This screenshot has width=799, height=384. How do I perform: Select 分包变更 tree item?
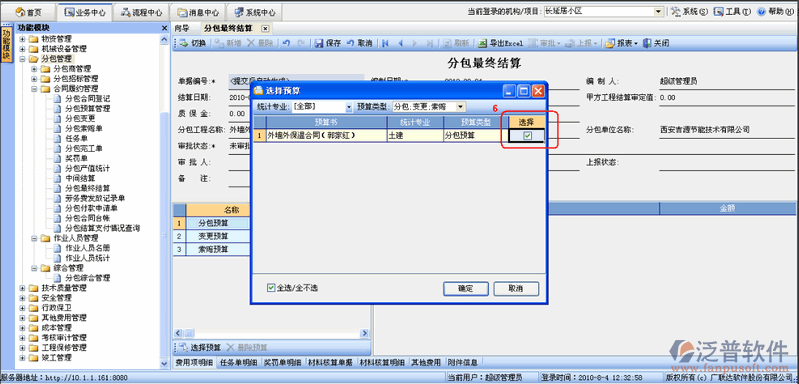pyautogui.click(x=81, y=119)
